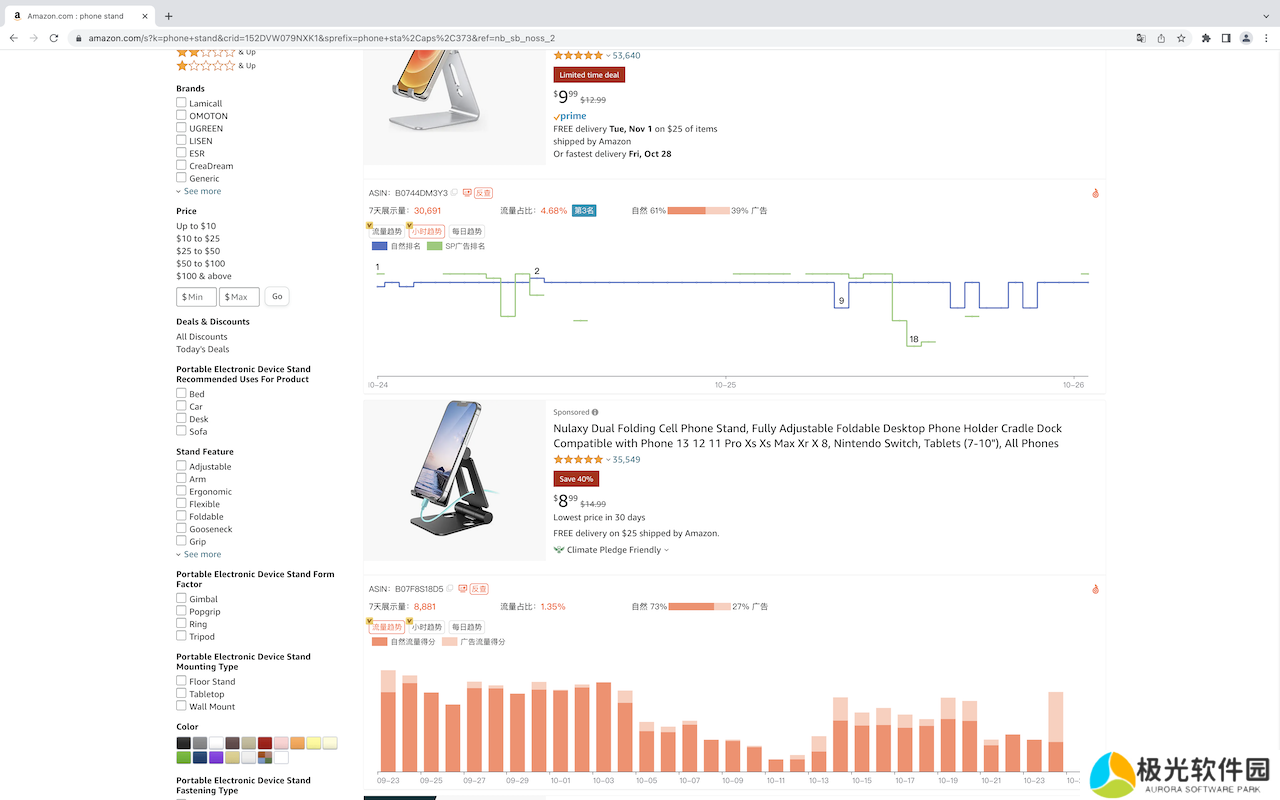Switch to 每日趋势 tab for ASIN B0744DM3Y3
The width and height of the screenshot is (1280, 800).
click(466, 231)
